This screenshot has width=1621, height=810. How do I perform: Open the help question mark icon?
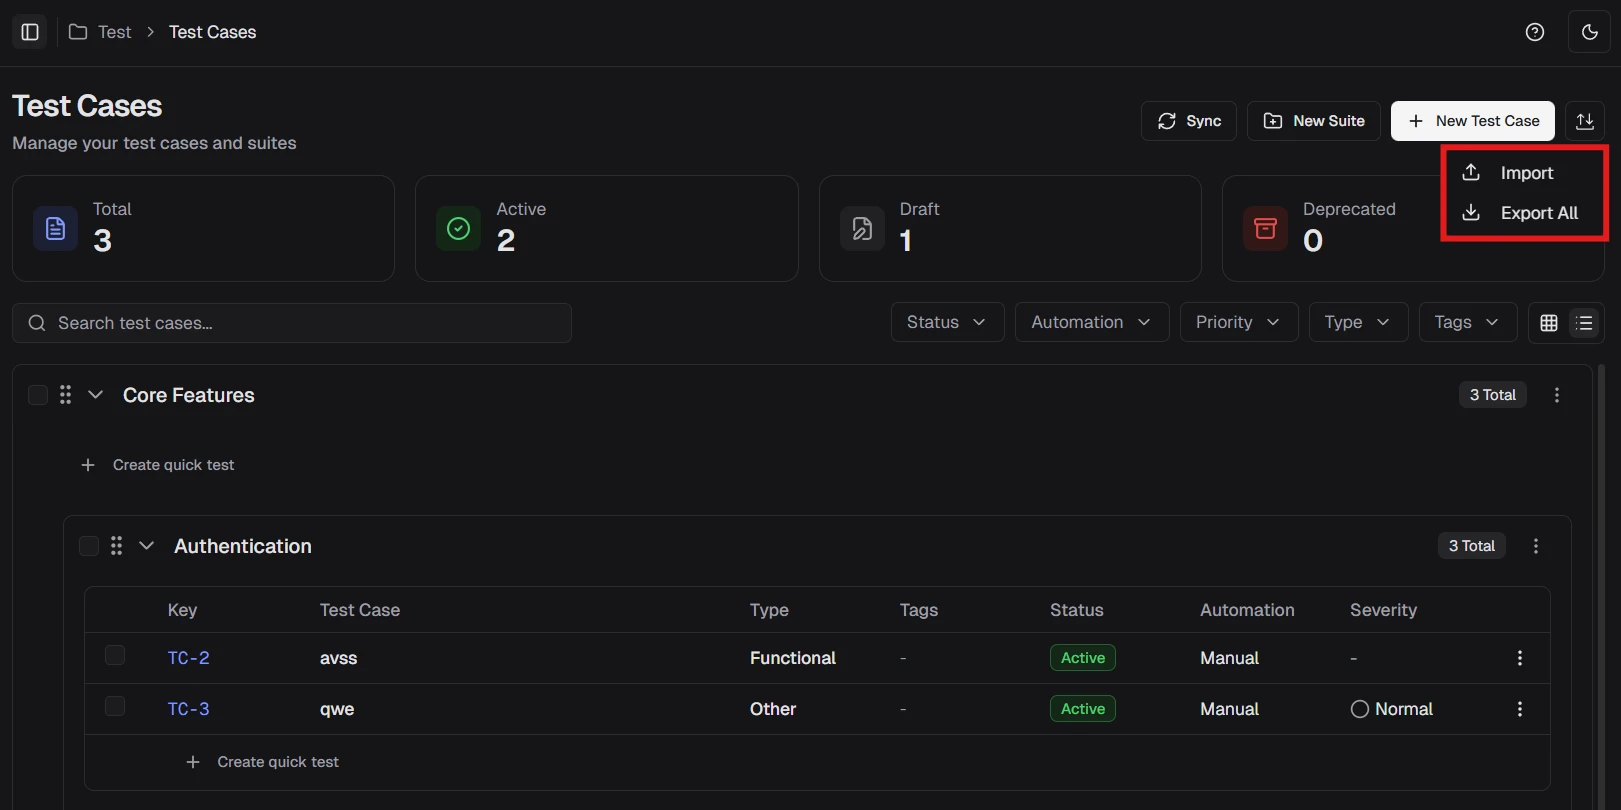tap(1535, 32)
